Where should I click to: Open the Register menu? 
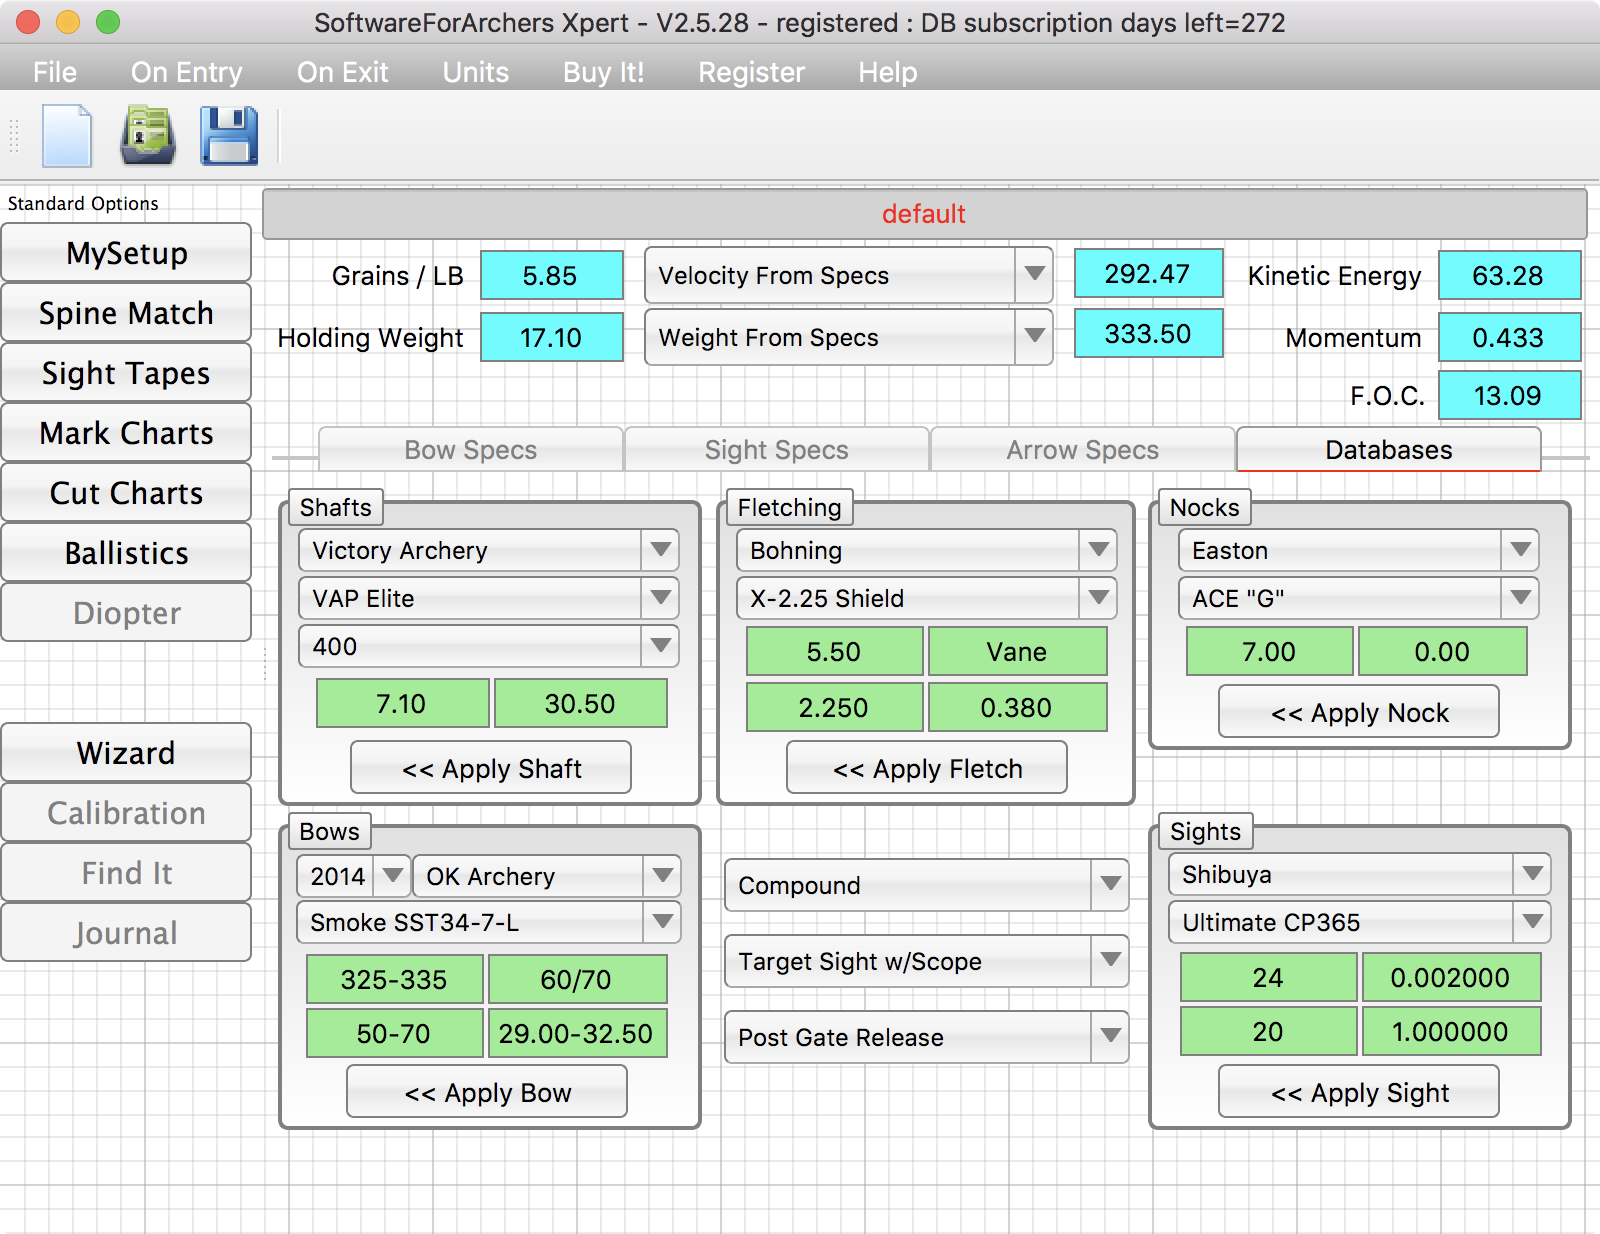tap(751, 72)
